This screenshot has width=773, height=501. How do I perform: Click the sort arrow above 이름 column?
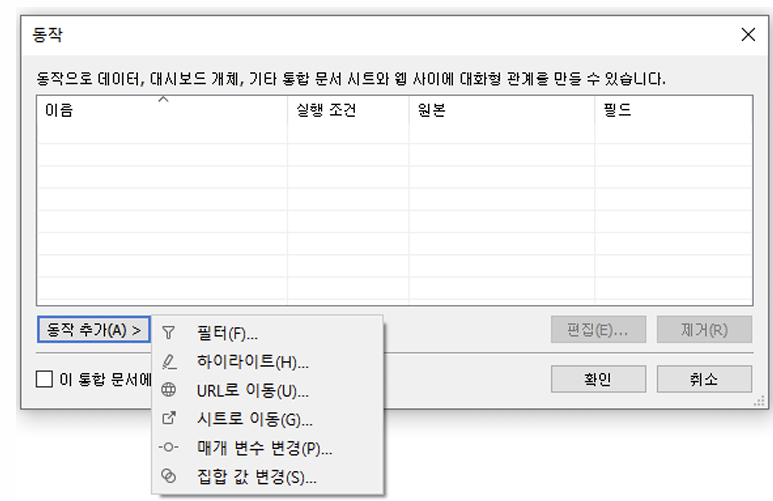coord(163,99)
